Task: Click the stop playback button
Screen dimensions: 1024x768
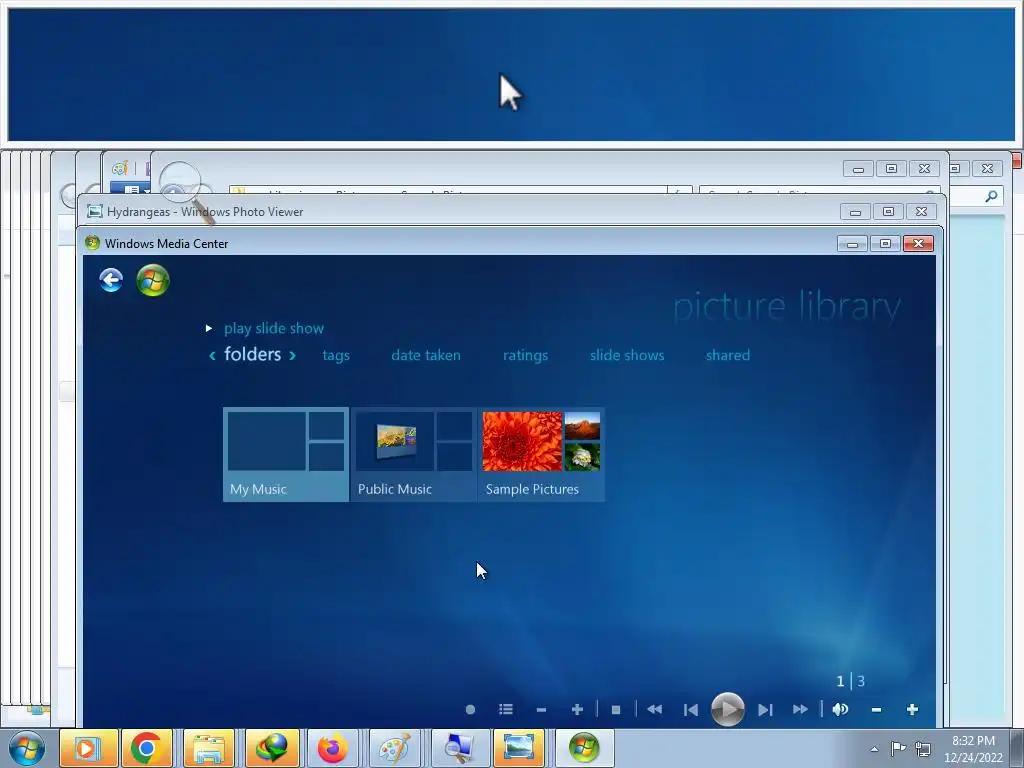Action: [615, 709]
